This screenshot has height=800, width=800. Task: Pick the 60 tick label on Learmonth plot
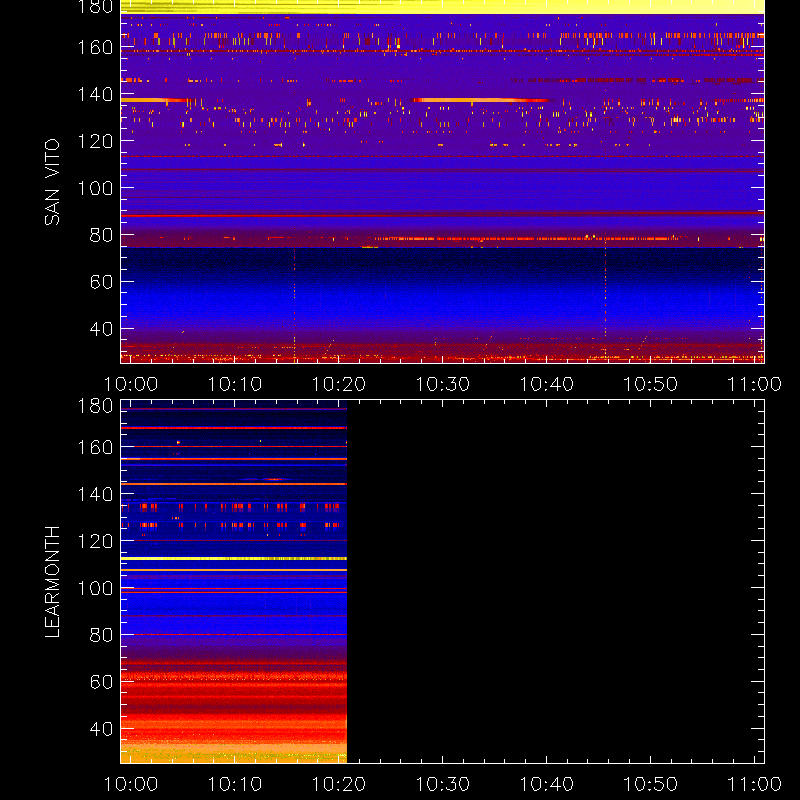(x=101, y=682)
